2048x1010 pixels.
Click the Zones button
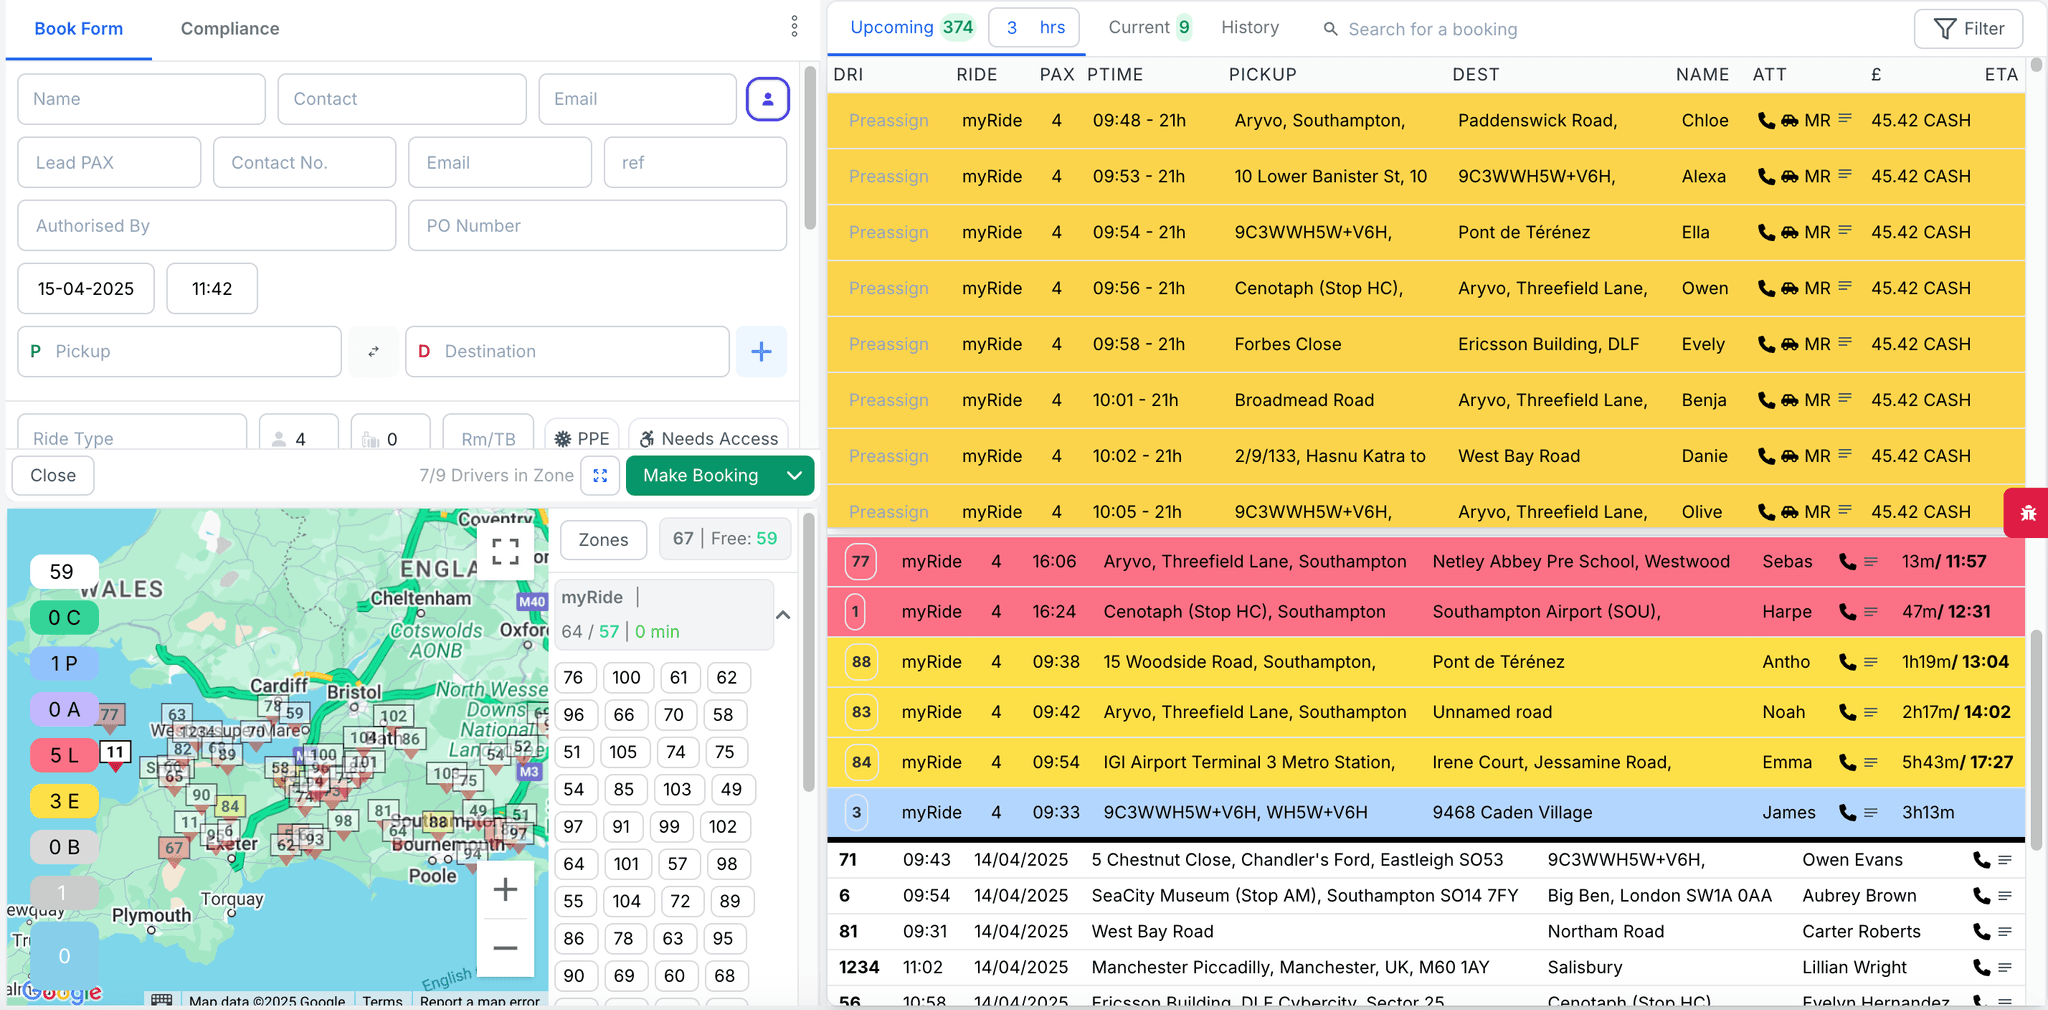(x=603, y=540)
